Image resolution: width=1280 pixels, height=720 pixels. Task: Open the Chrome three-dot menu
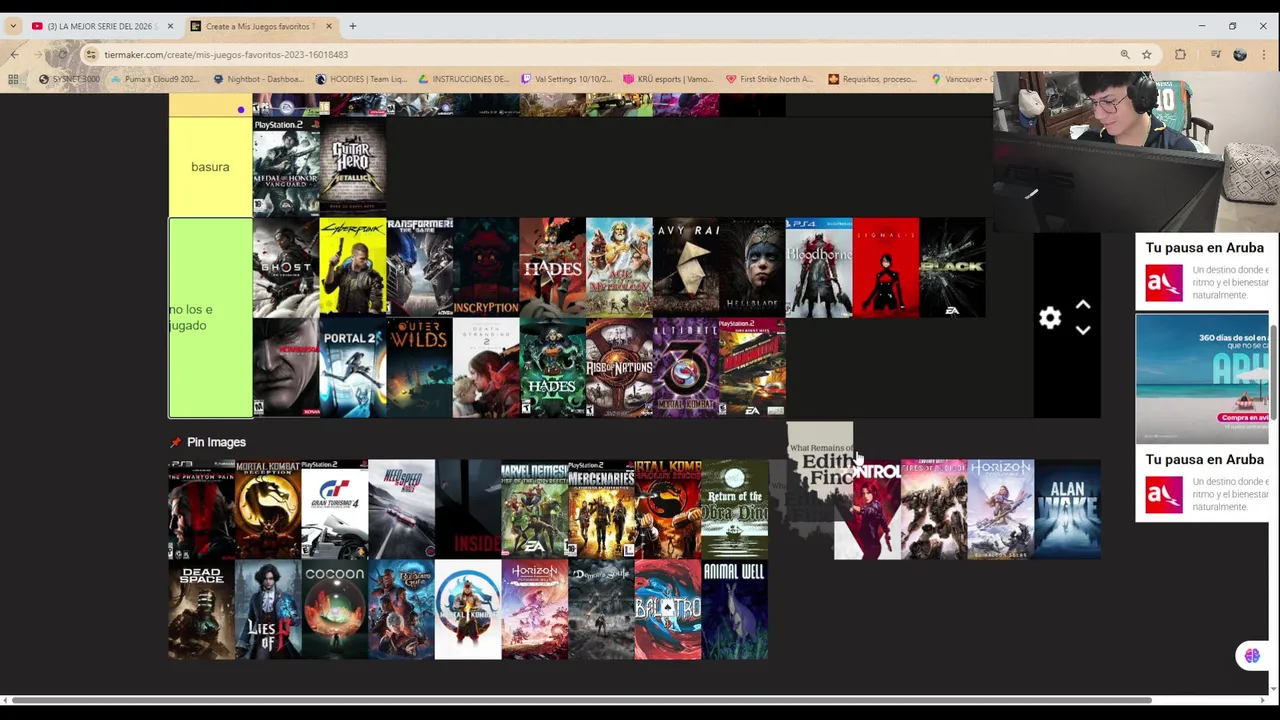click(1265, 54)
